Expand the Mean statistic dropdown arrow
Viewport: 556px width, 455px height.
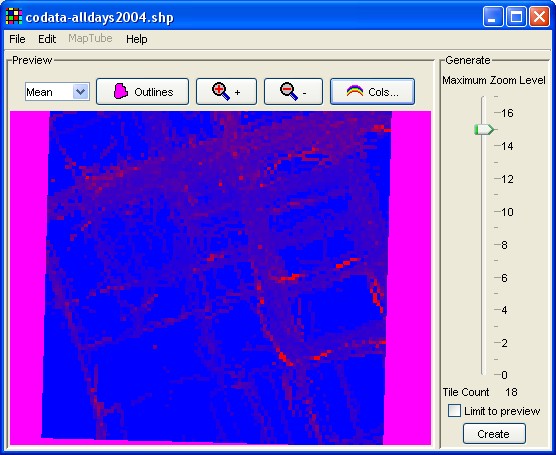80,91
